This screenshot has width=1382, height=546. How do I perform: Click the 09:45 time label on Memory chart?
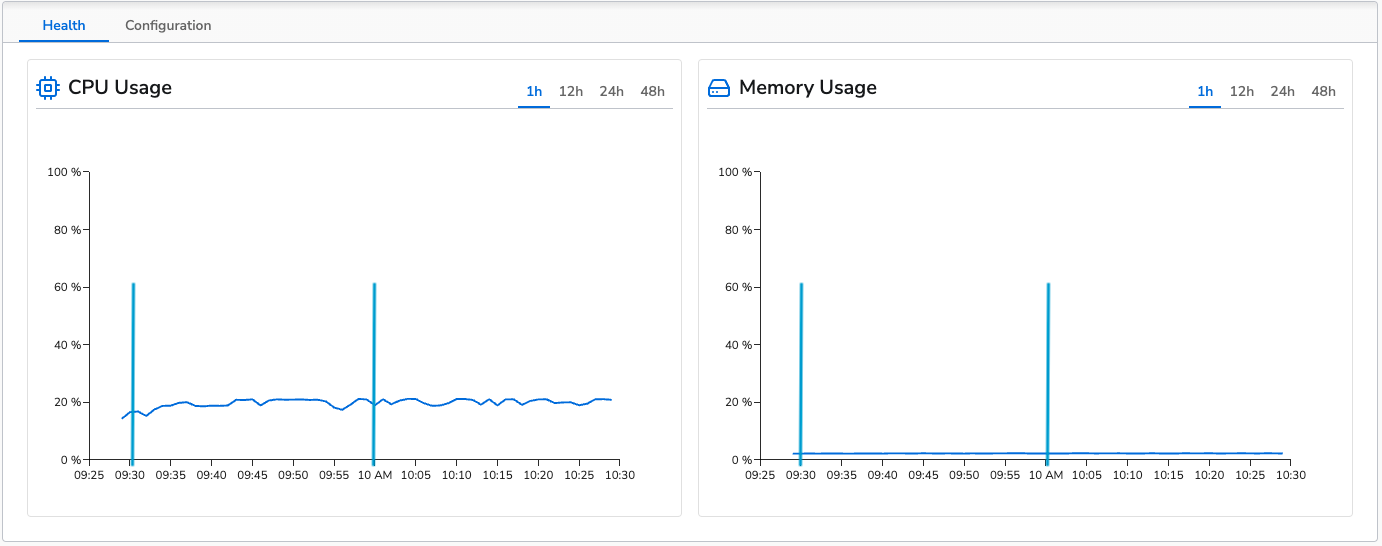[923, 475]
